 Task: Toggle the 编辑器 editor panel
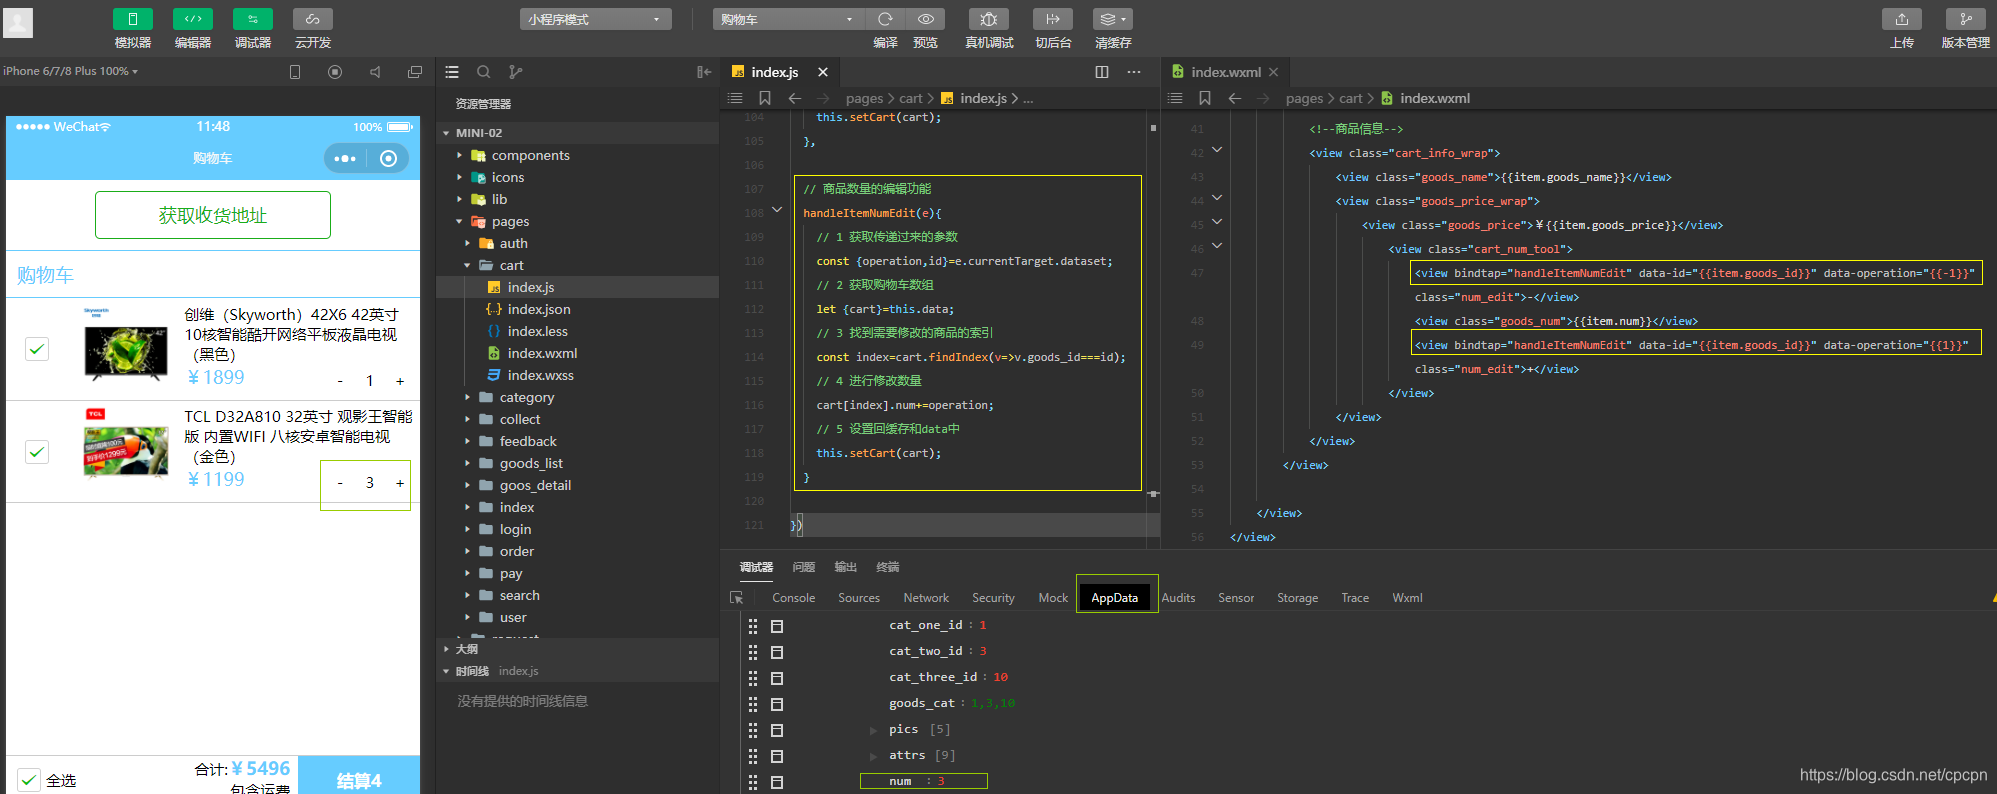tap(193, 19)
